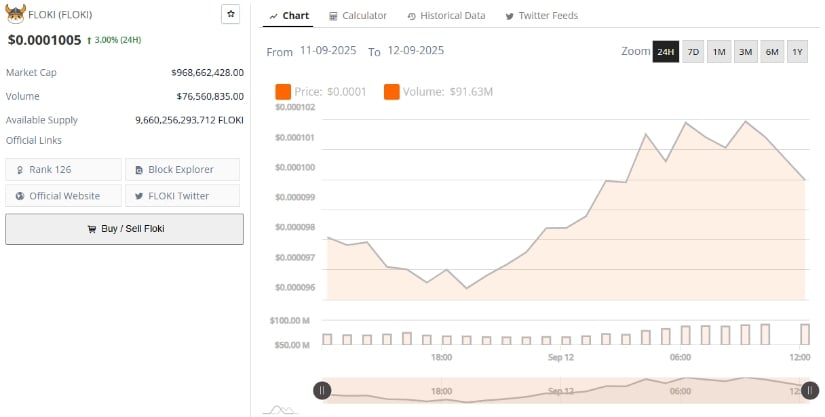Click the document icon on Block Explorer
Viewport: 825px width, 417px height.
[x=139, y=170]
